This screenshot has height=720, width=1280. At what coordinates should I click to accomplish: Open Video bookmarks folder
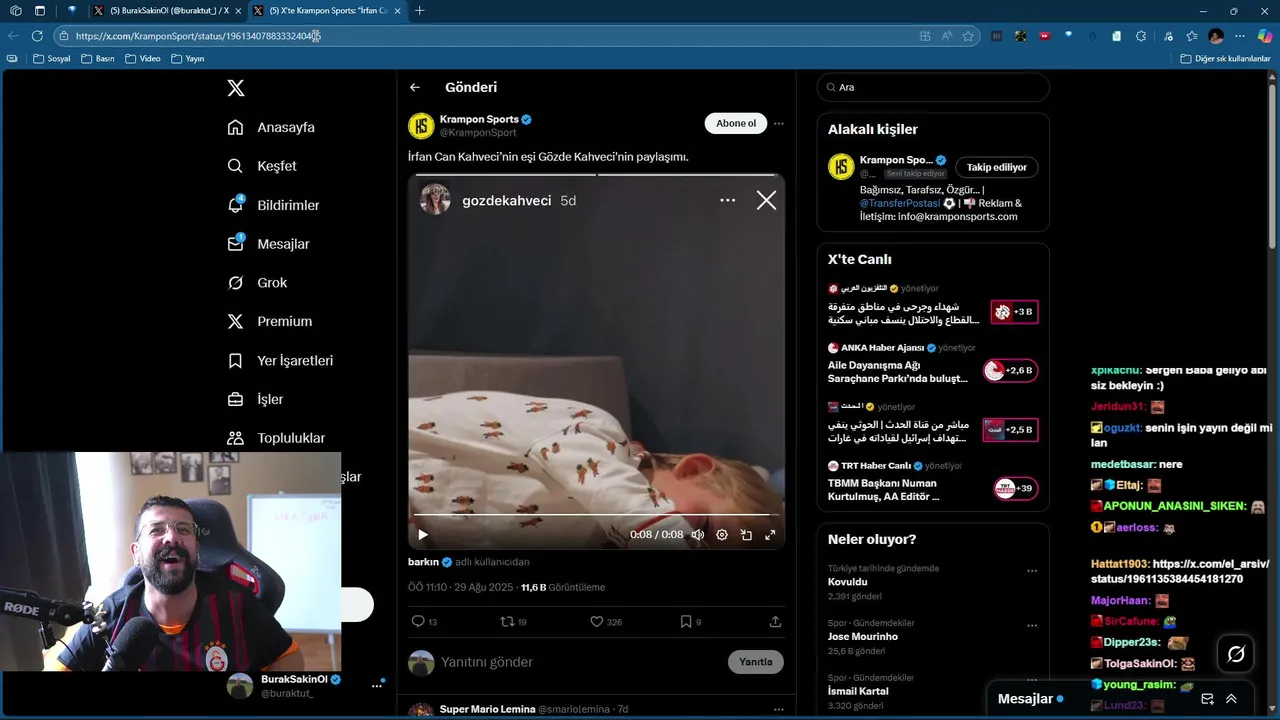pos(143,59)
